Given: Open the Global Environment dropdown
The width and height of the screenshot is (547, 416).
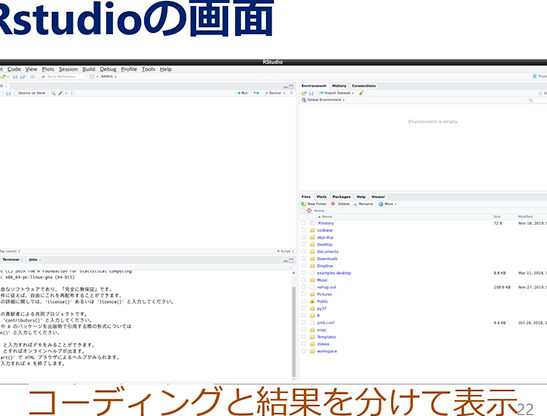Looking at the screenshot, I should [x=323, y=100].
